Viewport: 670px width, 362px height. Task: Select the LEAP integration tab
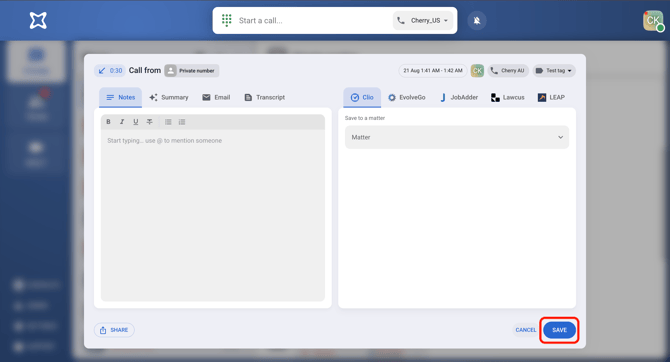pyautogui.click(x=551, y=97)
